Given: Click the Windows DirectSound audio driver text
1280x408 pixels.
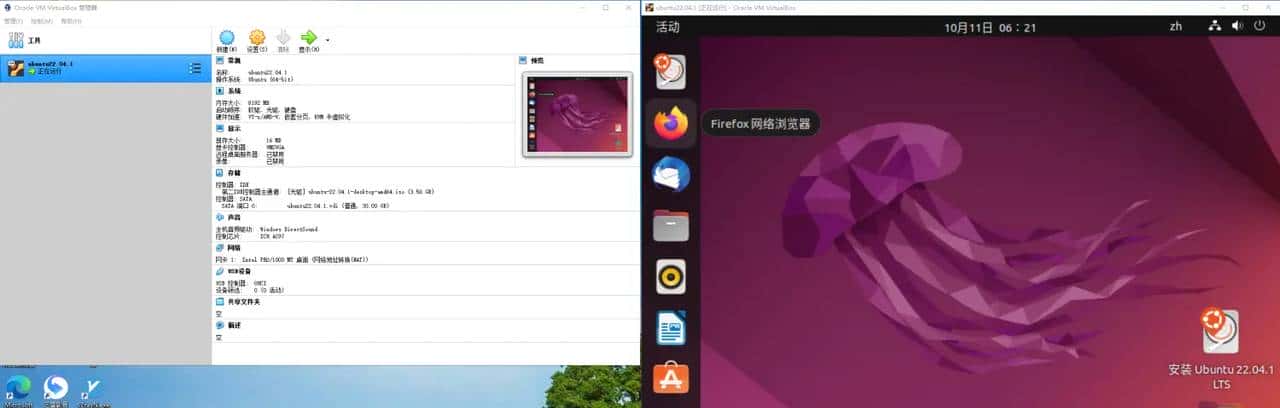Looking at the screenshot, I should pos(291,229).
